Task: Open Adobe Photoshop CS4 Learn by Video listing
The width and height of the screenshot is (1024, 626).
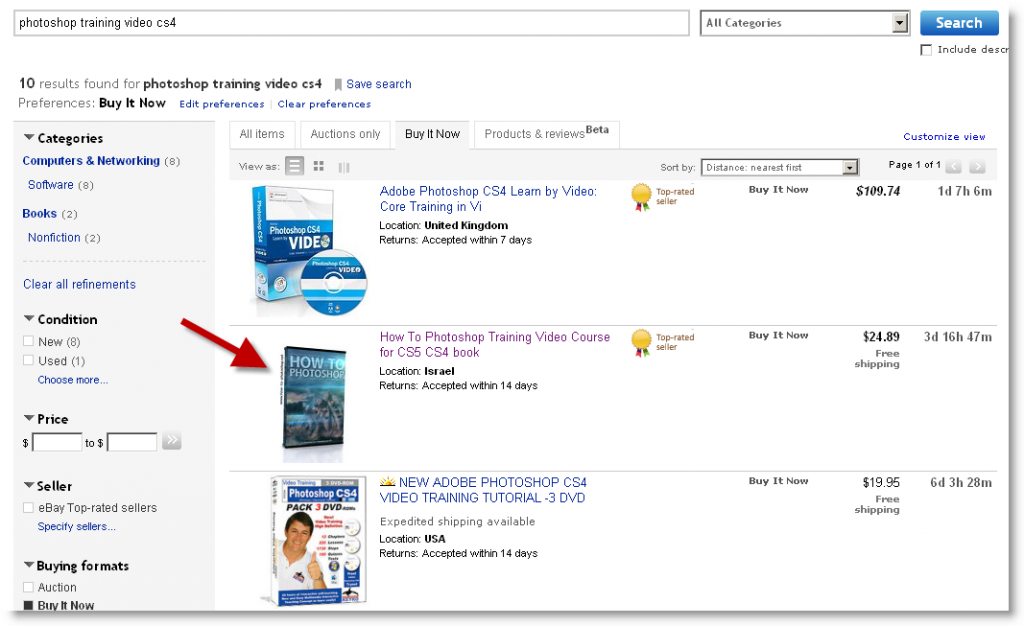Action: [488, 199]
